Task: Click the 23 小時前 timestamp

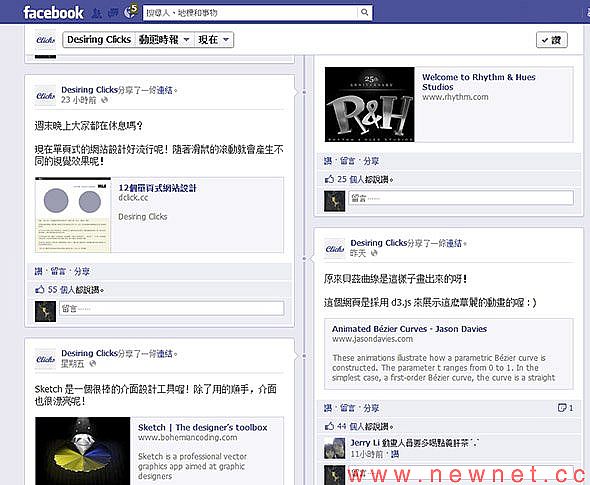Action: click(x=79, y=100)
